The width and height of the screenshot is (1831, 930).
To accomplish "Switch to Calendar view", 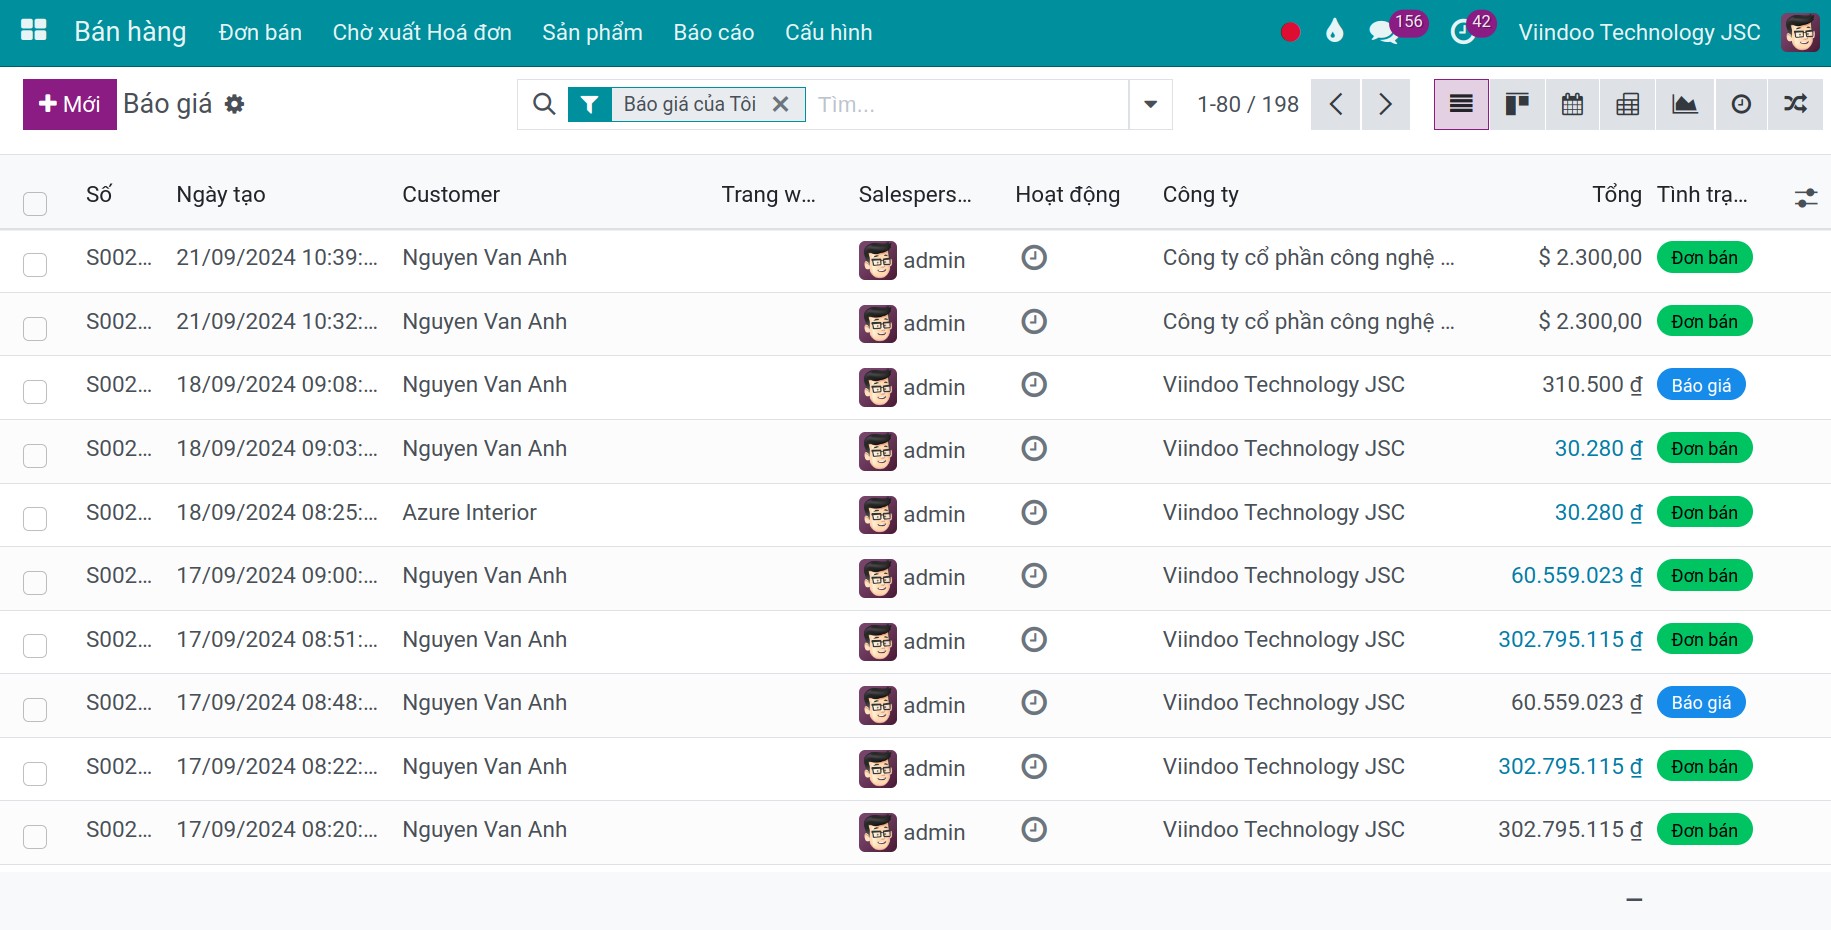I will tap(1572, 104).
